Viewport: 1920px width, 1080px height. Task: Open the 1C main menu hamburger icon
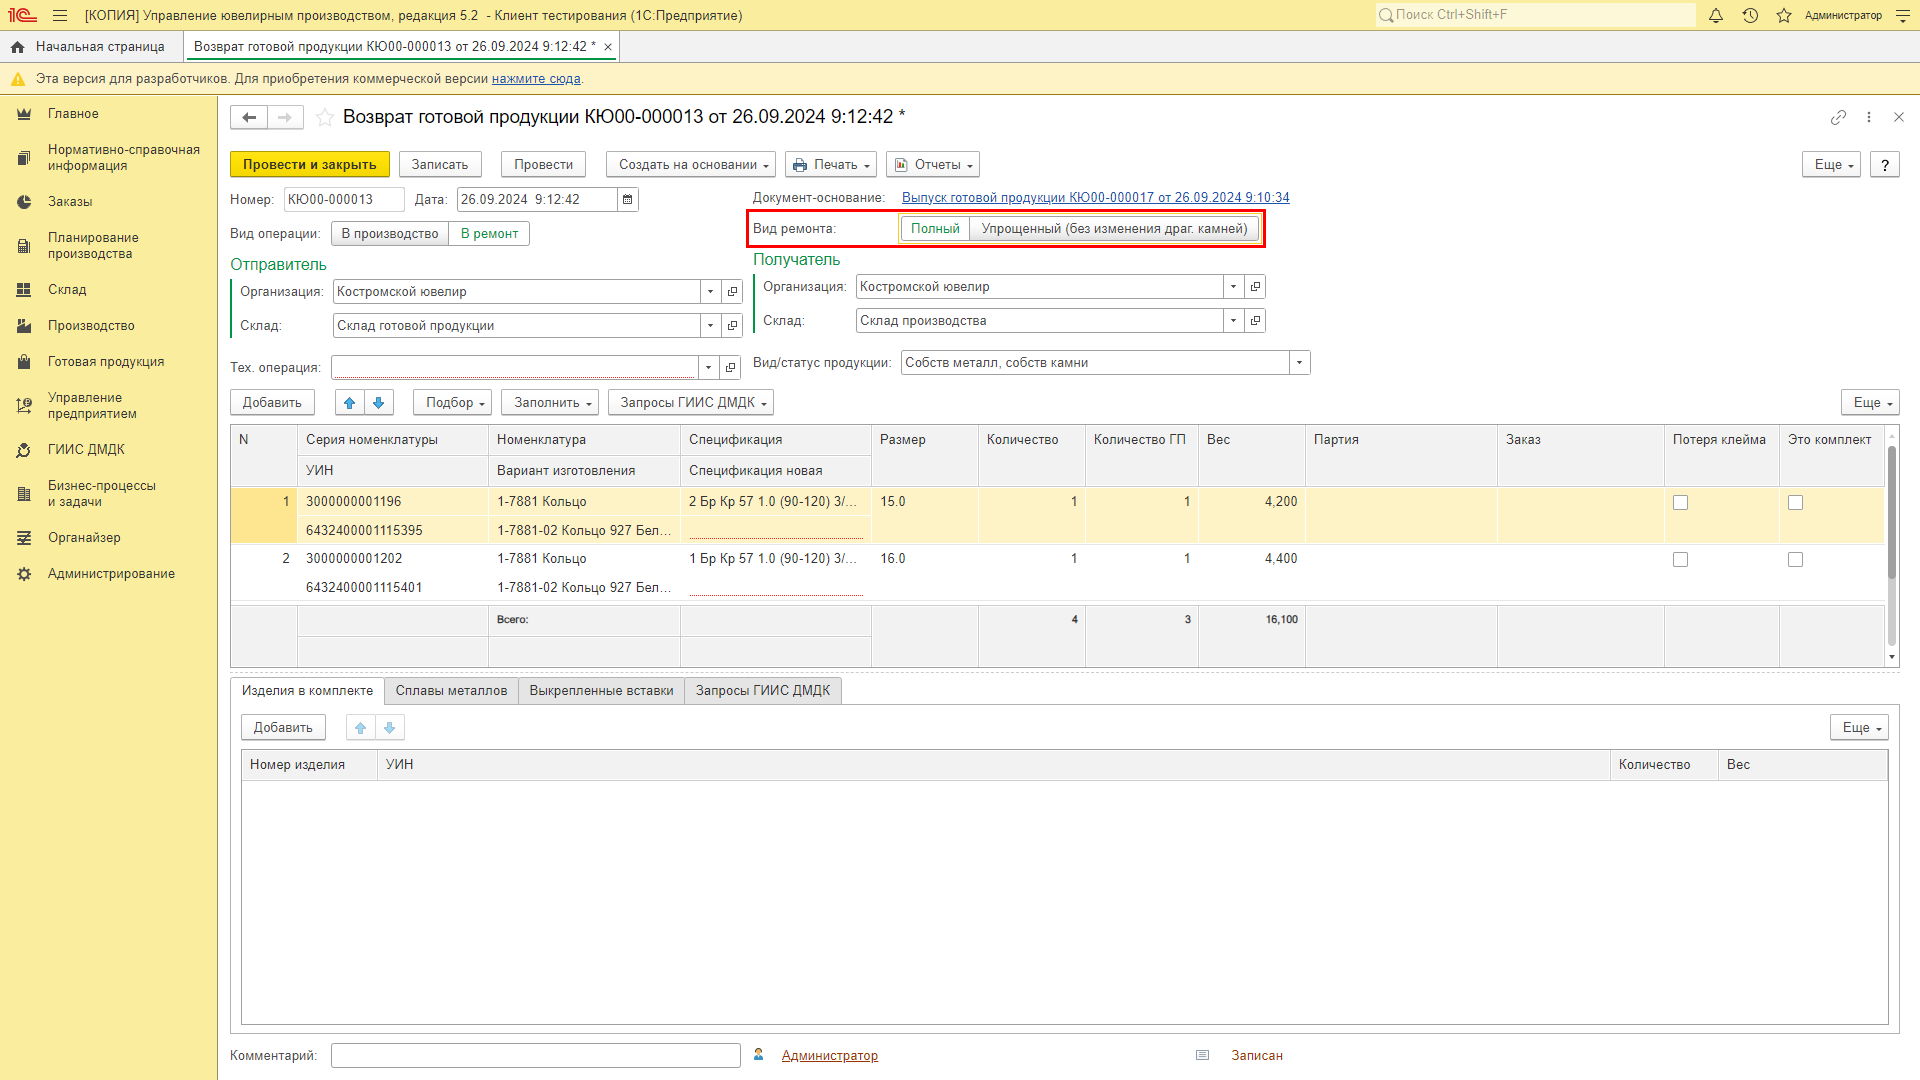click(60, 15)
